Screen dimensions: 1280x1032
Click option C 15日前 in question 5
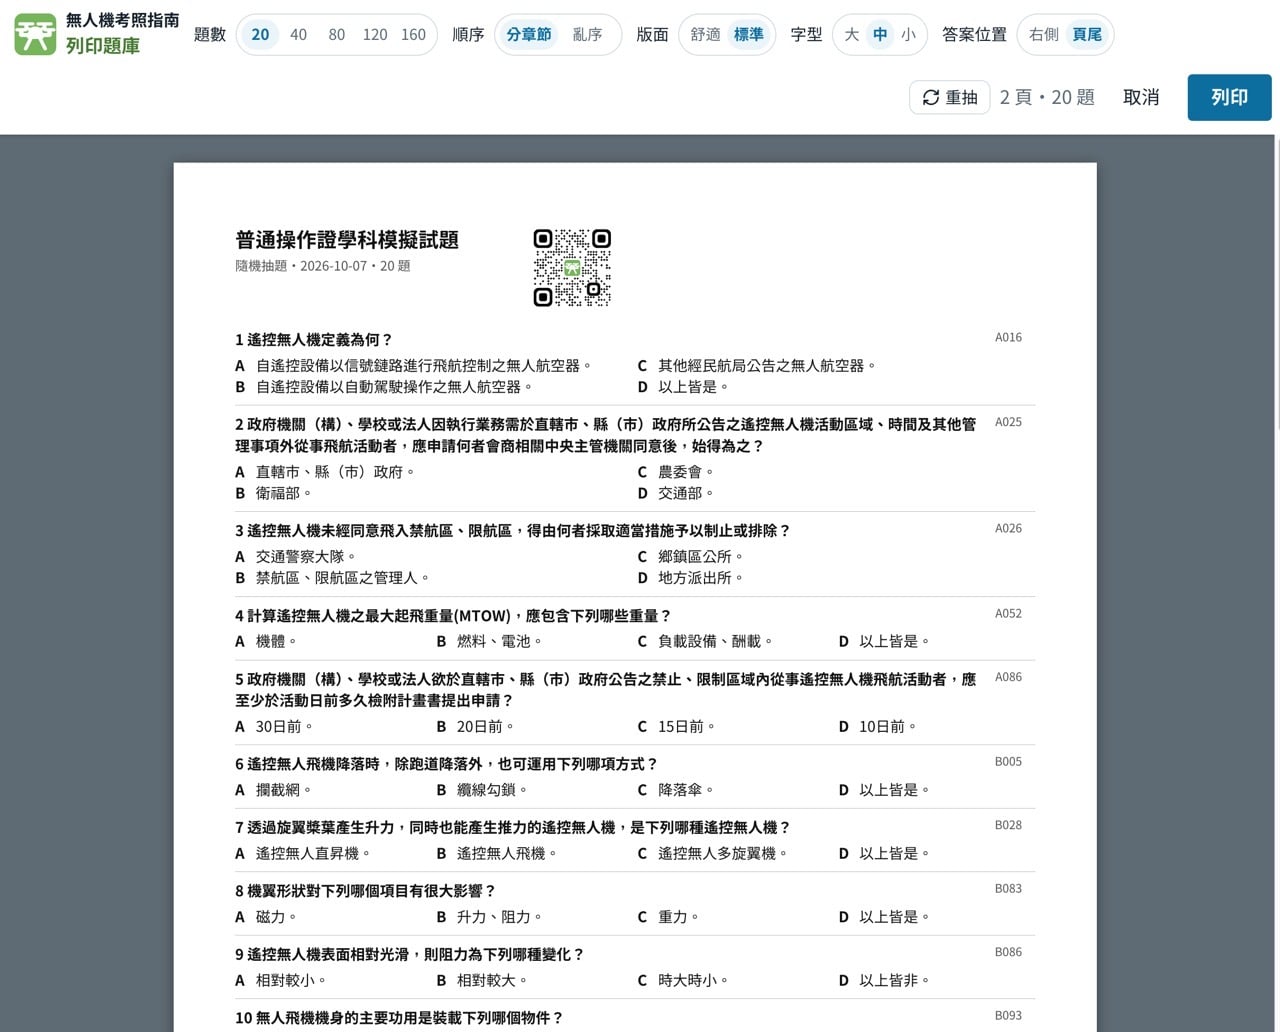[x=676, y=726]
